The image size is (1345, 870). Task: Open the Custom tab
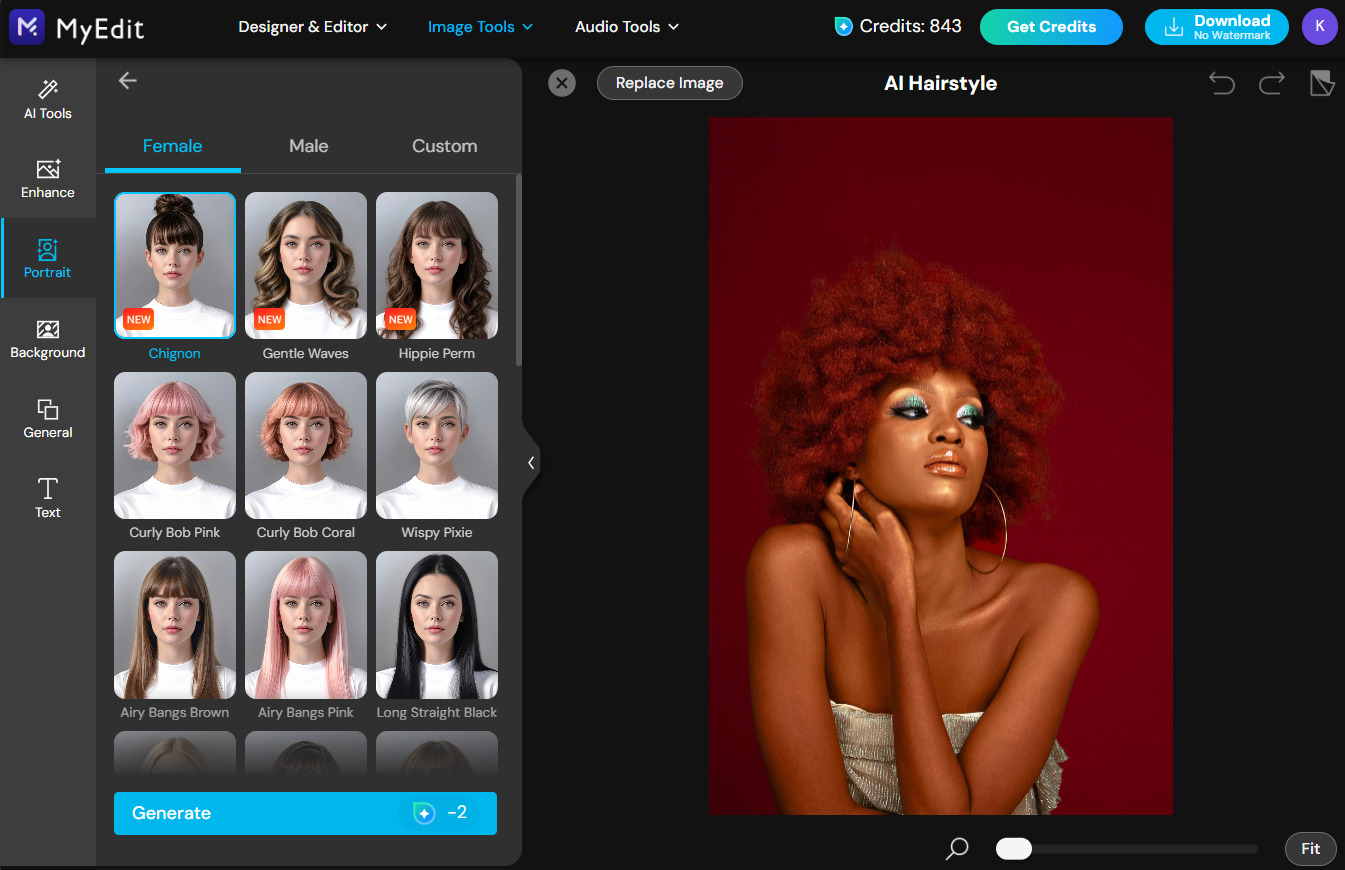click(x=444, y=146)
